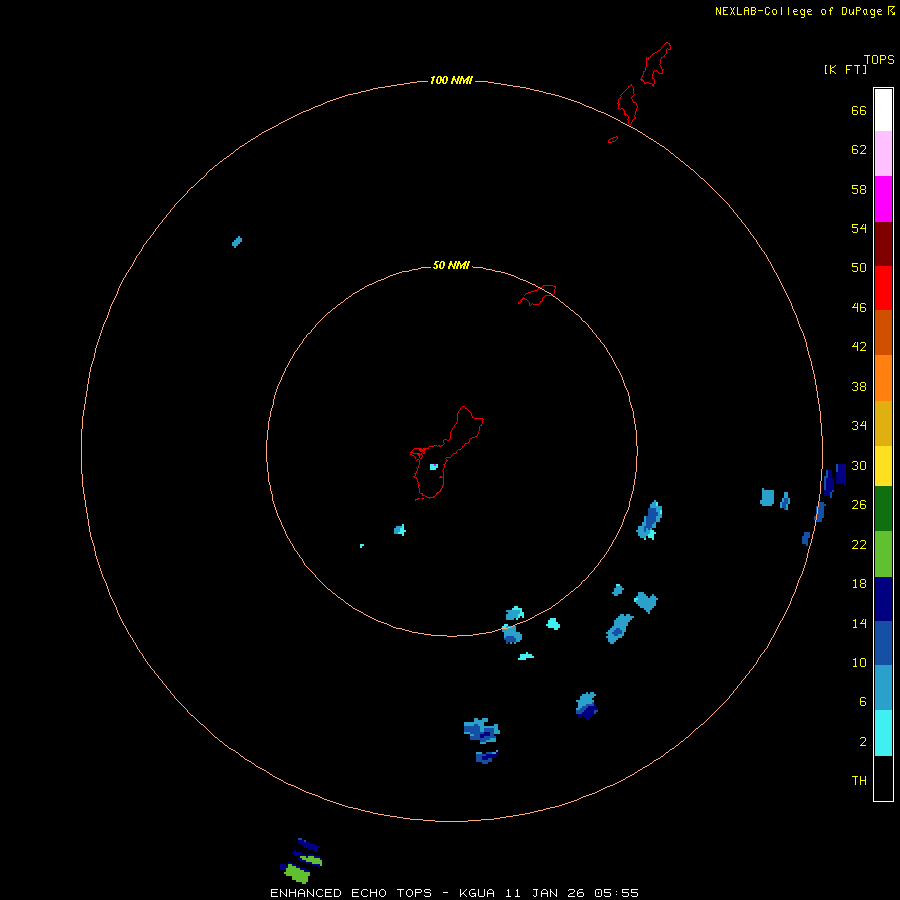Click the 50 legend value label
The height and width of the screenshot is (900, 900).
tap(859, 267)
